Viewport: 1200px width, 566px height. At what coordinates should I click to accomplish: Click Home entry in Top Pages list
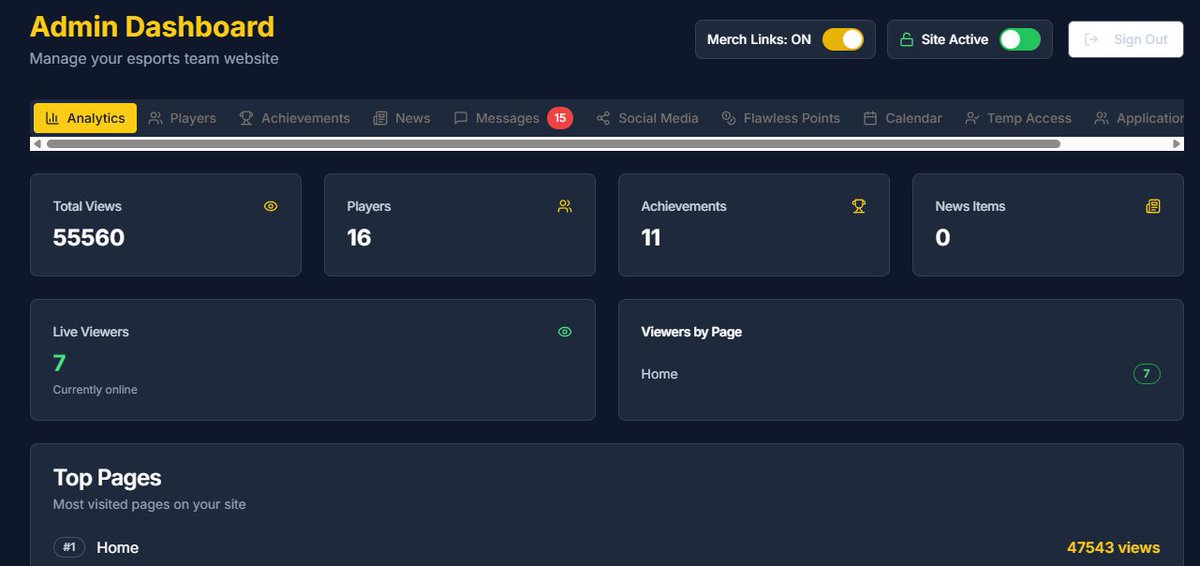118,548
